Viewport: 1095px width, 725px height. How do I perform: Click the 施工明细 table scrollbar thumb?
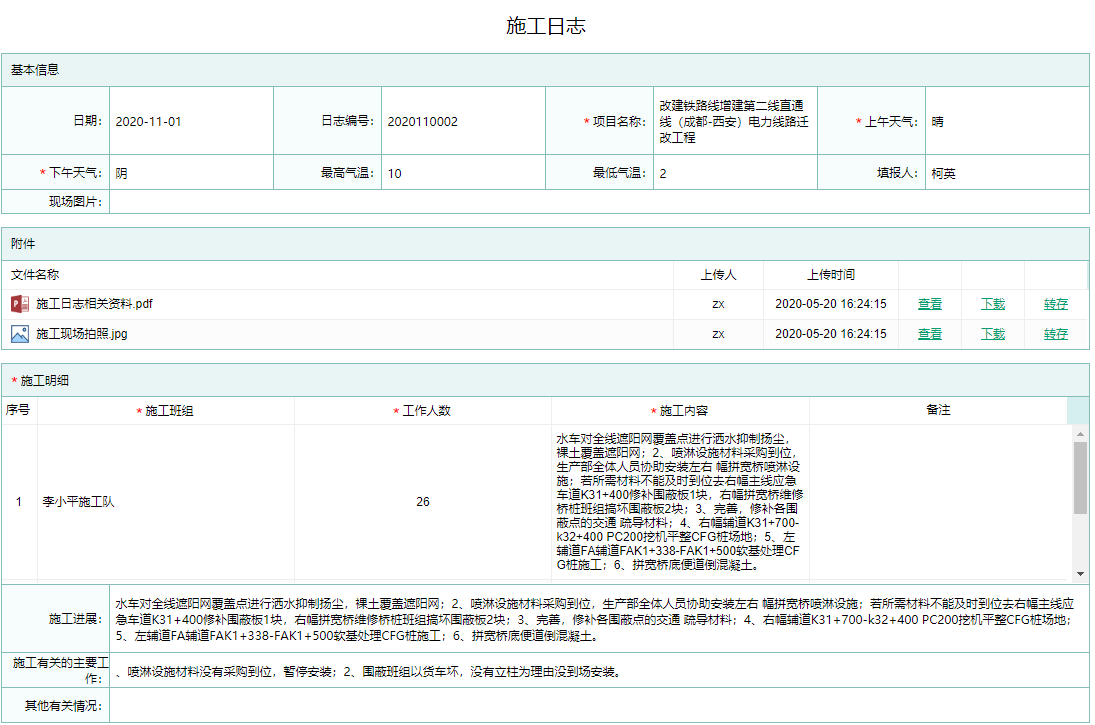coord(1080,477)
